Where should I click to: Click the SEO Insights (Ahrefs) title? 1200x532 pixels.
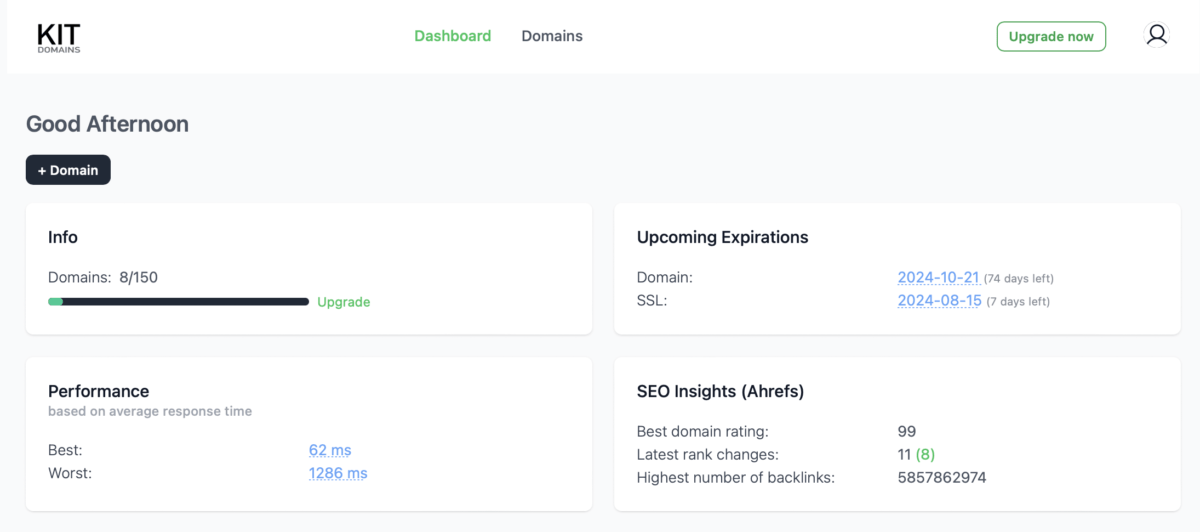click(x=720, y=391)
